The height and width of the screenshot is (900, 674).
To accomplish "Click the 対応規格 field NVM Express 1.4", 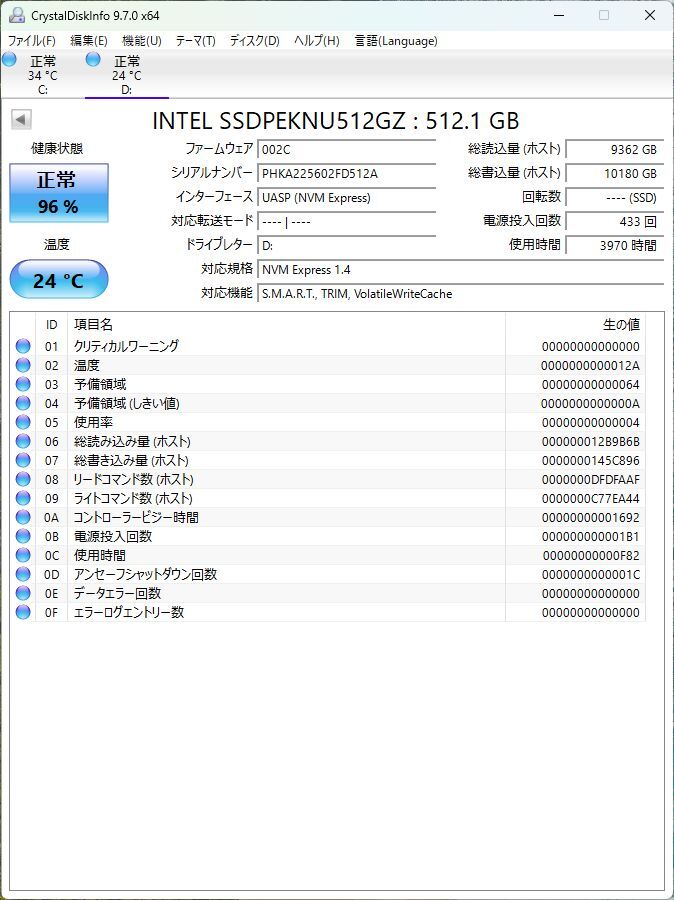I will (460, 269).
